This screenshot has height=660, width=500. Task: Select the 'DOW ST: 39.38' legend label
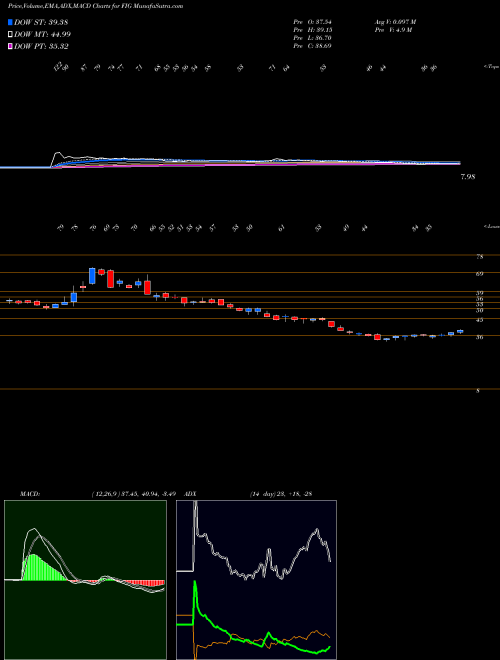pos(41,22)
